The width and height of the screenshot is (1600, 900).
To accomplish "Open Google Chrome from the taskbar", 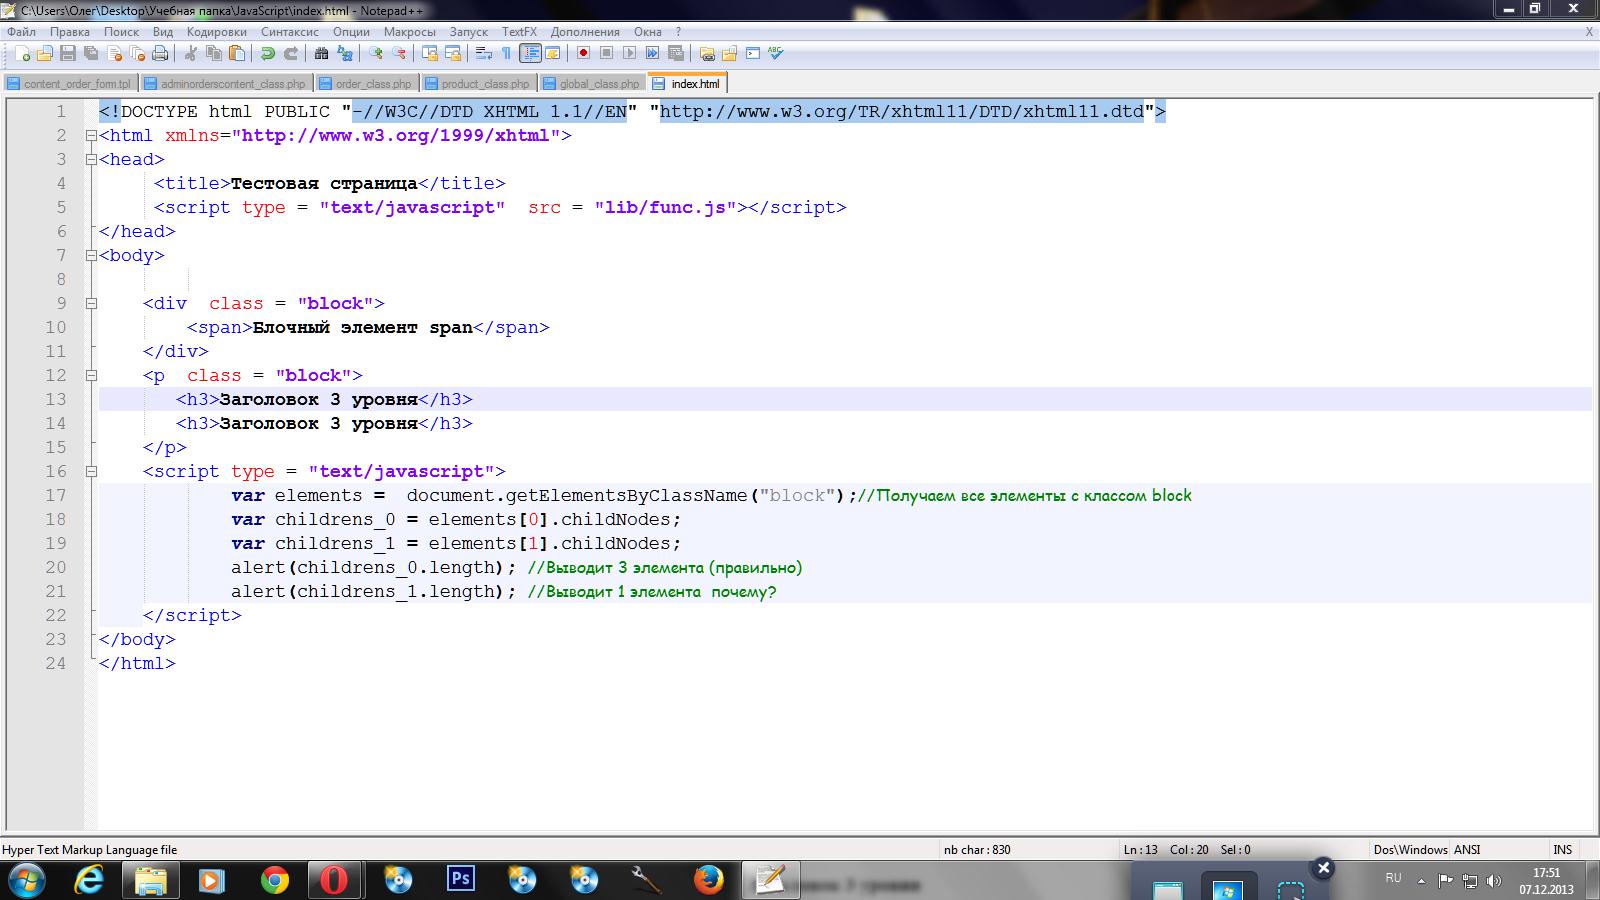I will [274, 880].
